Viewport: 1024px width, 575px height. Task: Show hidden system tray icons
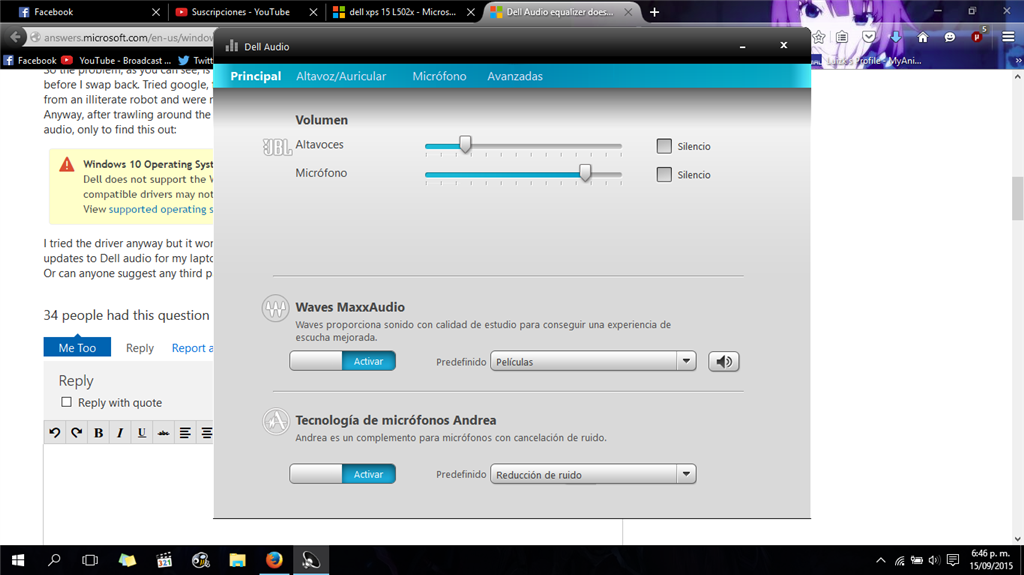click(880, 560)
